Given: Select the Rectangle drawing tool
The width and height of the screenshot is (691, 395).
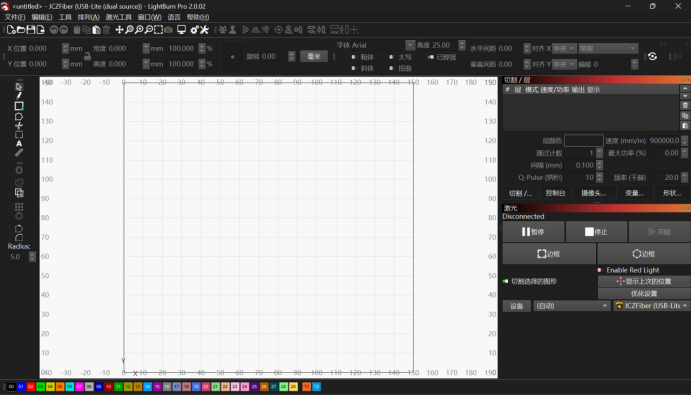Looking at the screenshot, I should click(19, 106).
